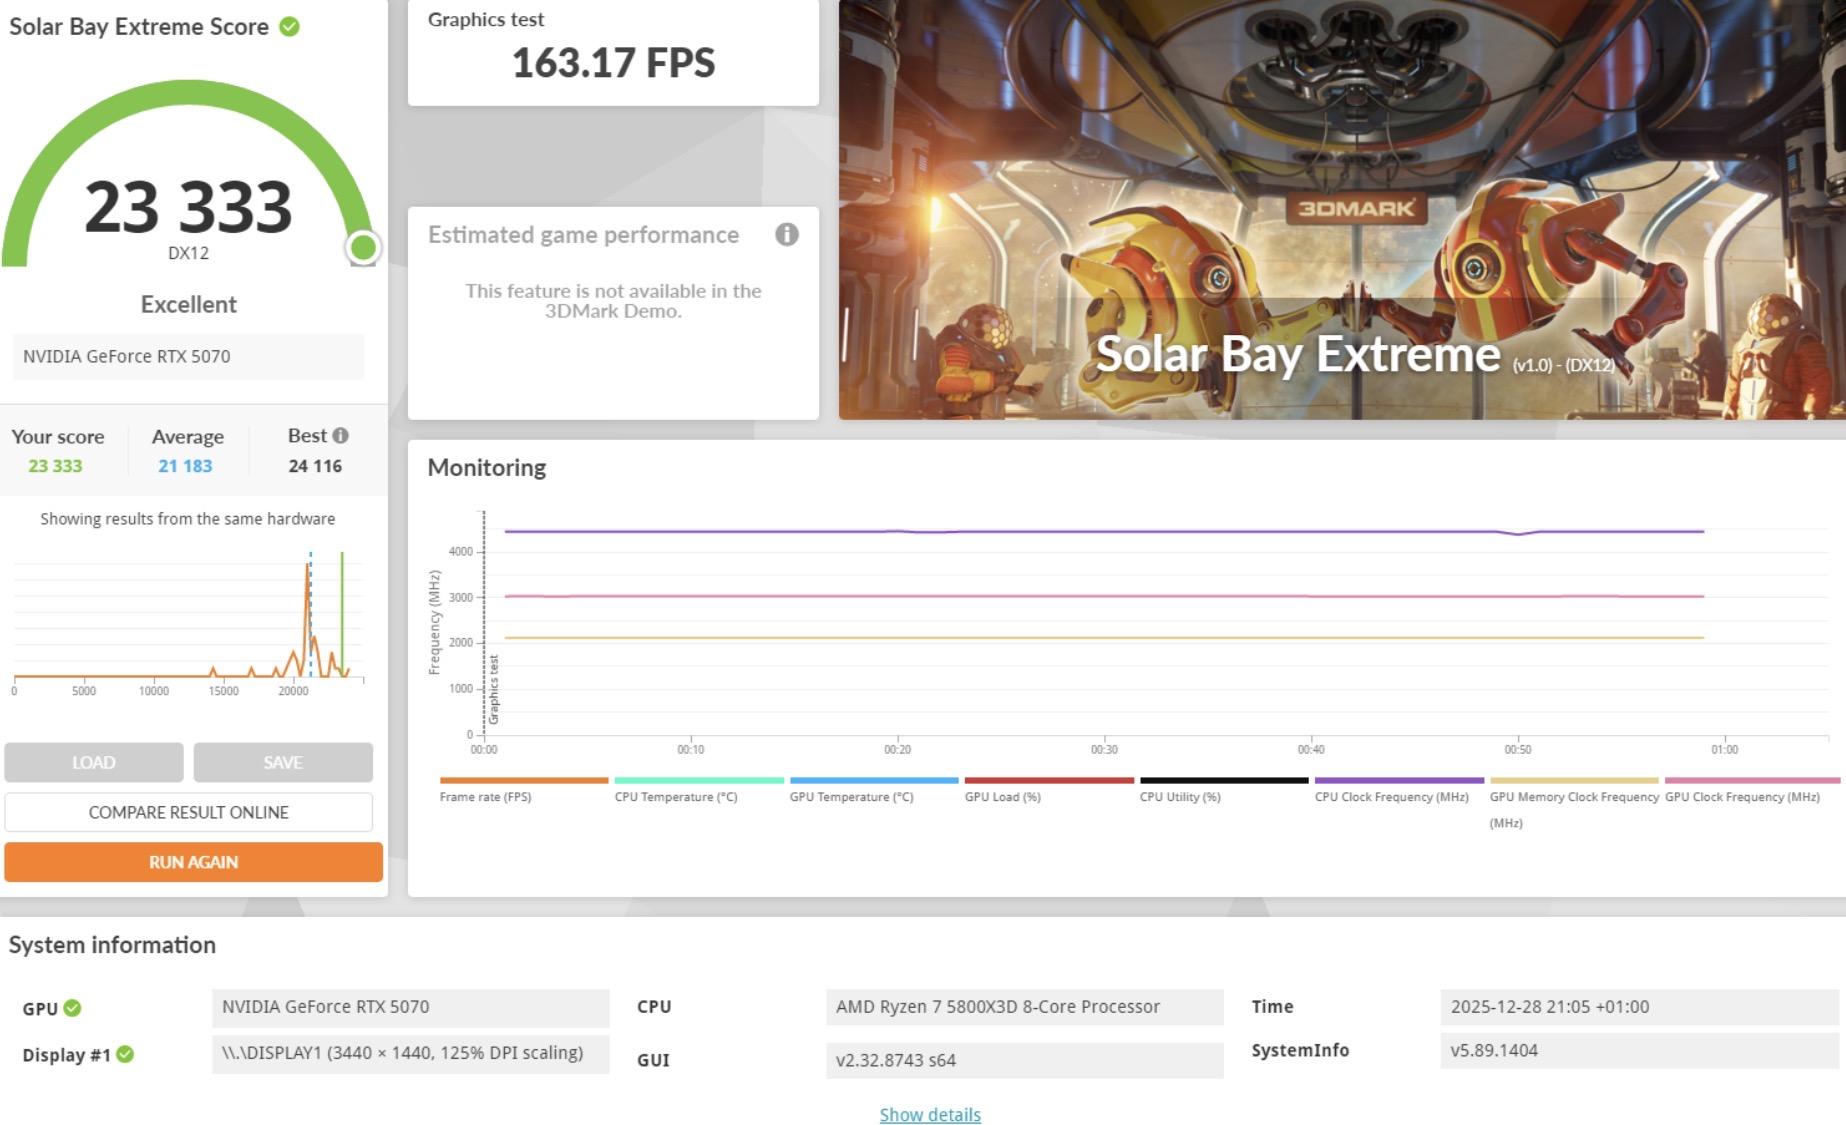This screenshot has width=1846, height=1125.
Task: Click the green check beside Display #1
Action: (125, 1054)
